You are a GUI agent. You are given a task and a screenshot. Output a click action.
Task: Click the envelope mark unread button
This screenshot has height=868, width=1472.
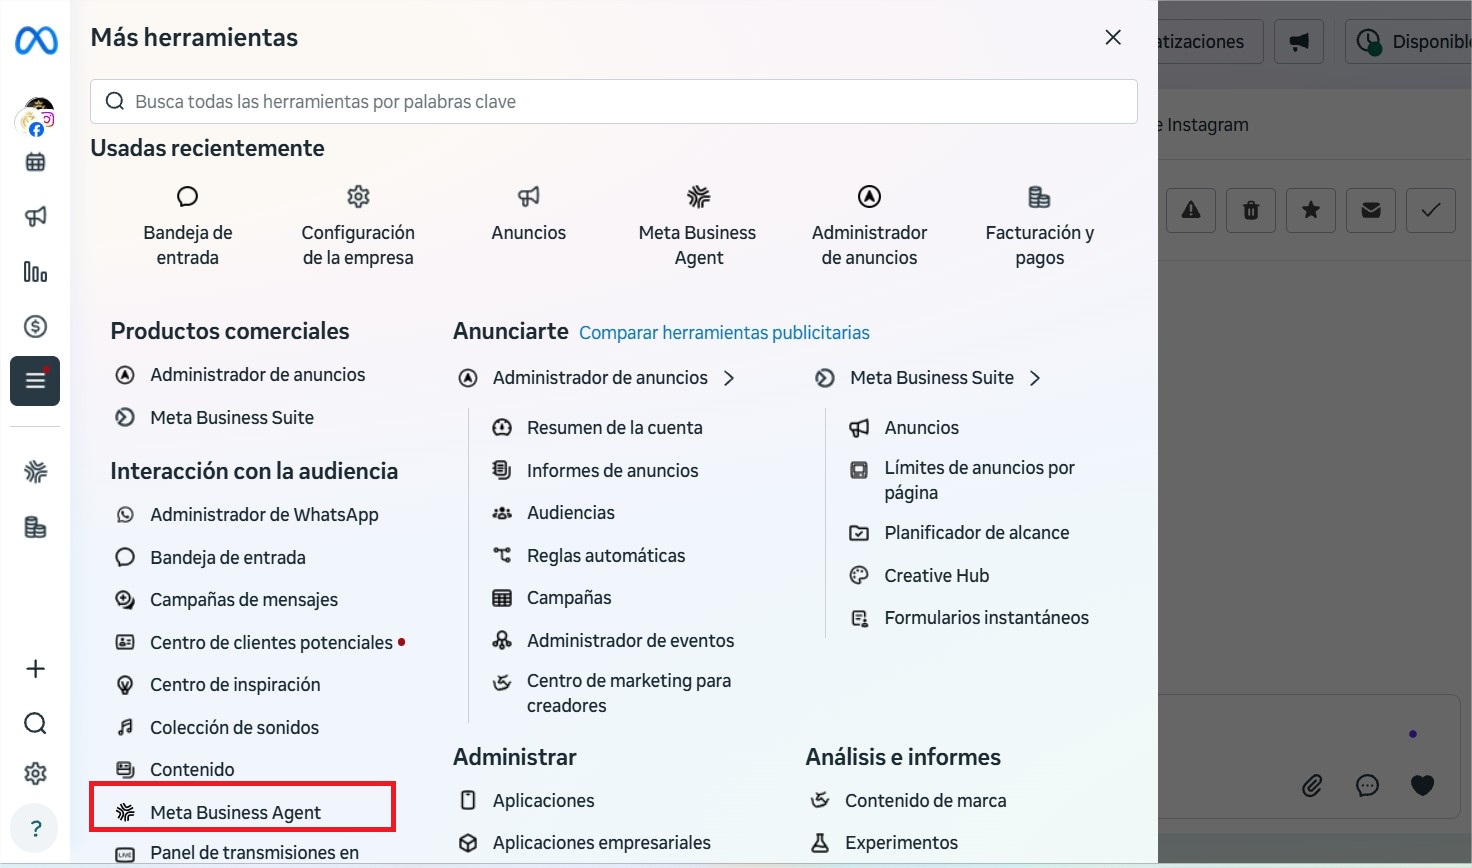click(1371, 210)
